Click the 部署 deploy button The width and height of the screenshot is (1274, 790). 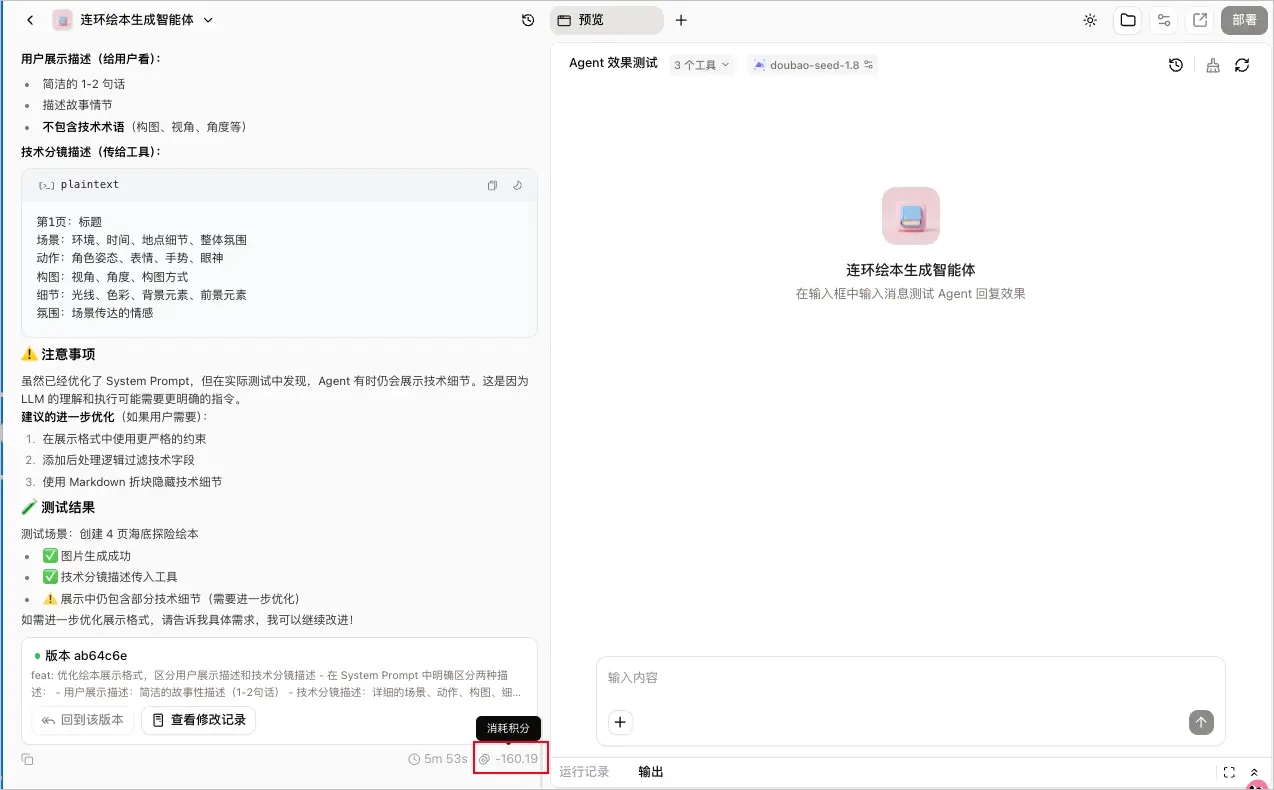tap(1244, 20)
